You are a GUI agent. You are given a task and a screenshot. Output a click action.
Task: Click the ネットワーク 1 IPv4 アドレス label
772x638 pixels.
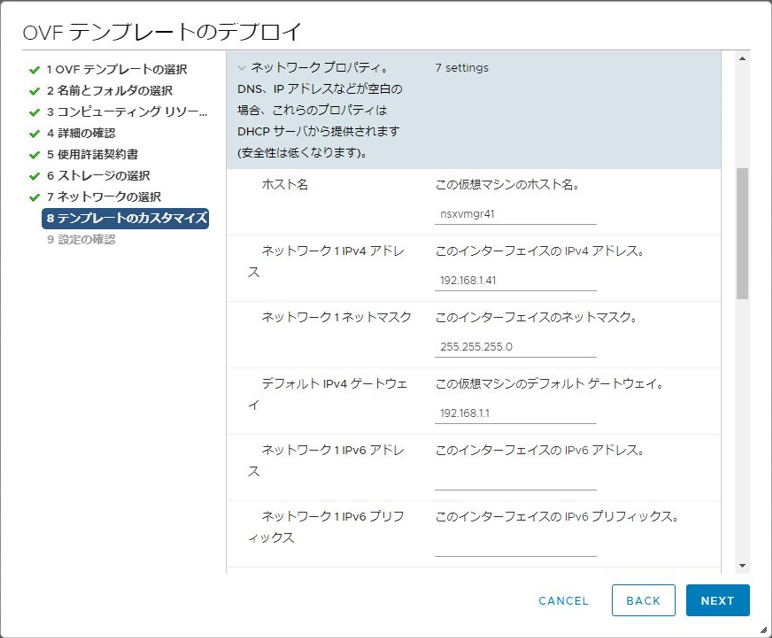[x=326, y=261]
